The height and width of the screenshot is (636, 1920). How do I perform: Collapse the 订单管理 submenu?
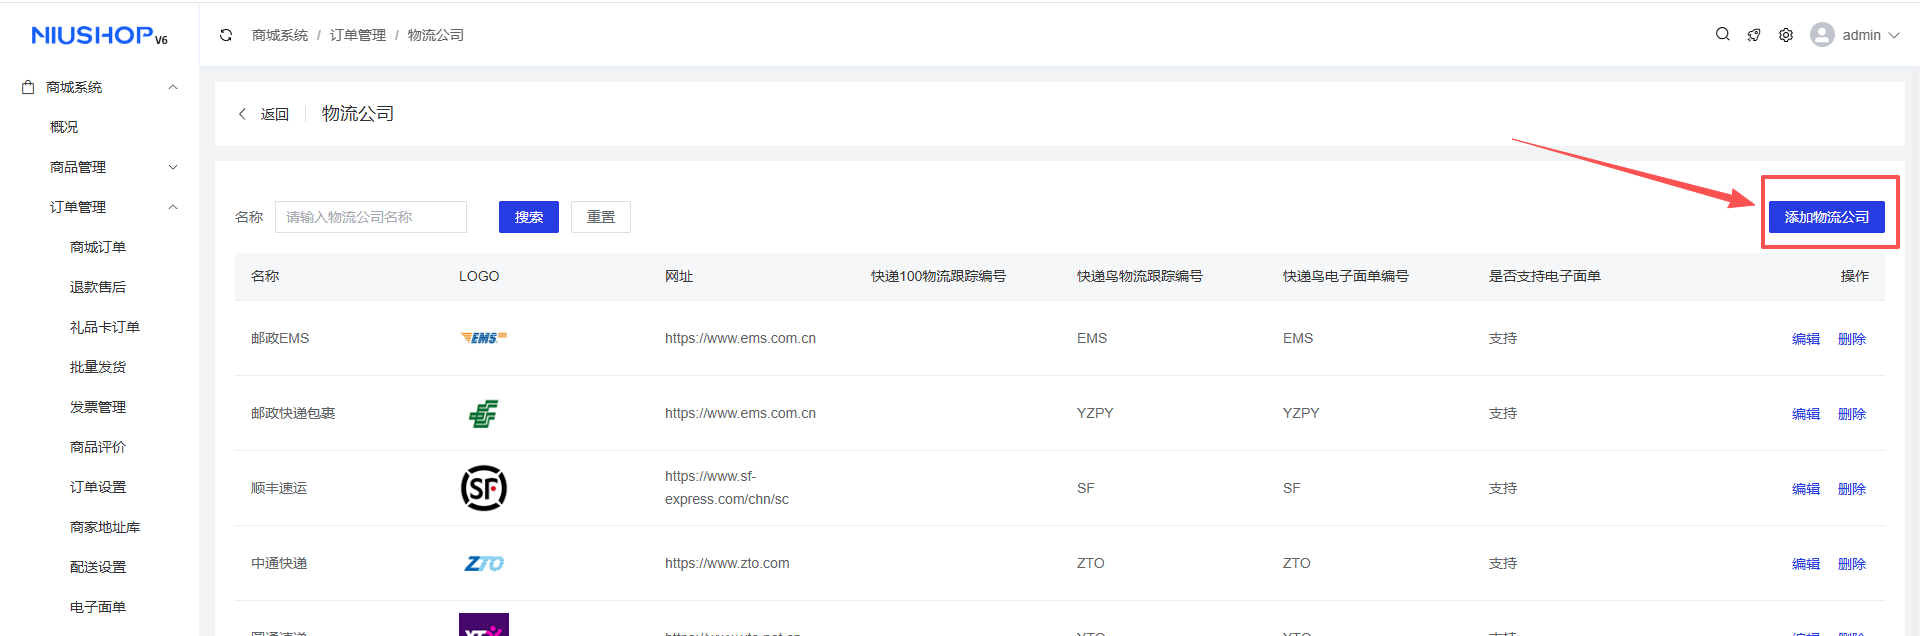[173, 207]
